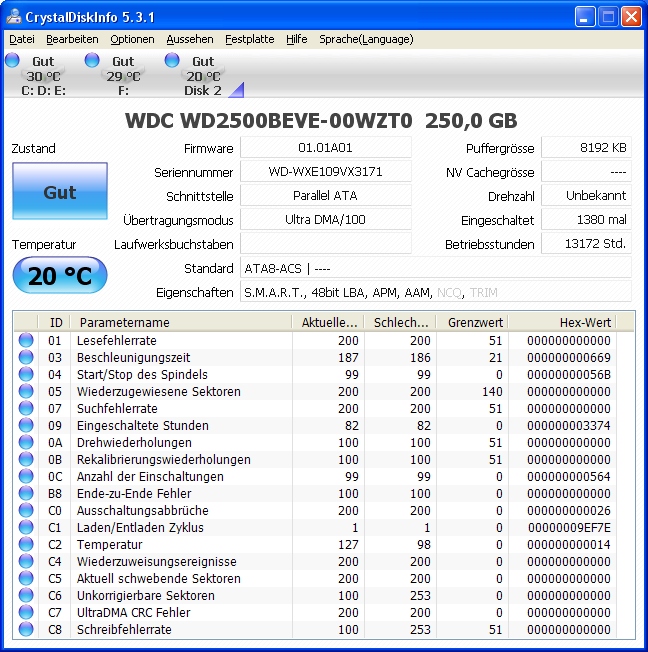Click the Puffergrösse value 8192 KB

pyautogui.click(x=586, y=148)
